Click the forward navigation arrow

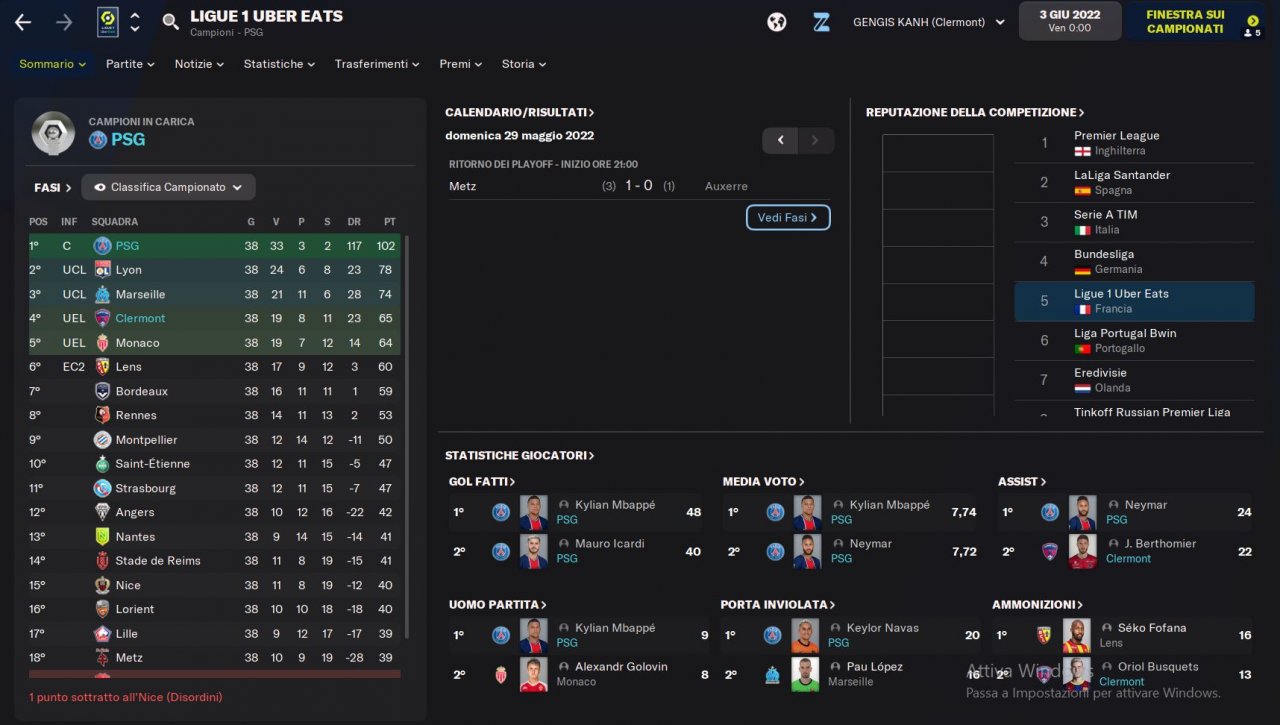click(65, 22)
